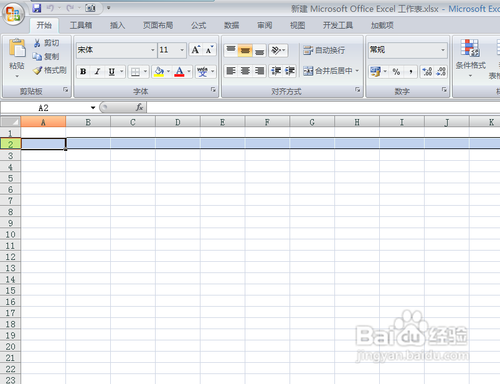
Task: Launch the 数字 dialog launcher
Action: pyautogui.click(x=444, y=90)
